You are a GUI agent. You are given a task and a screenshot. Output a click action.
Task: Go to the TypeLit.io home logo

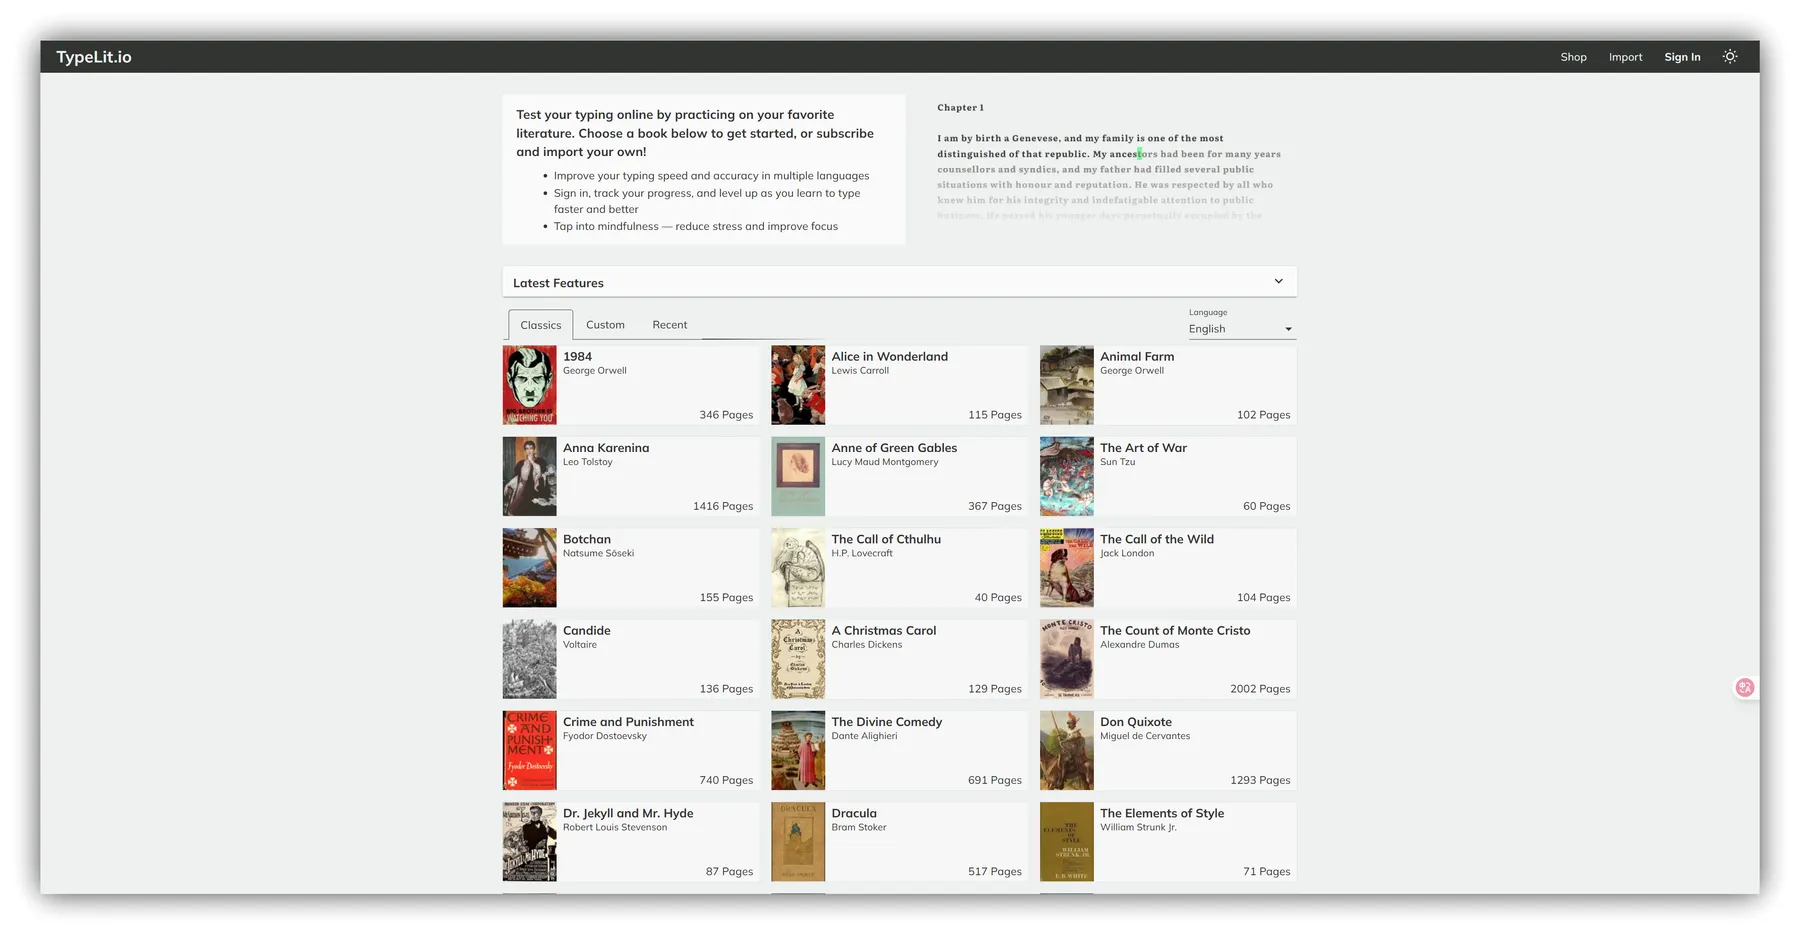point(94,57)
